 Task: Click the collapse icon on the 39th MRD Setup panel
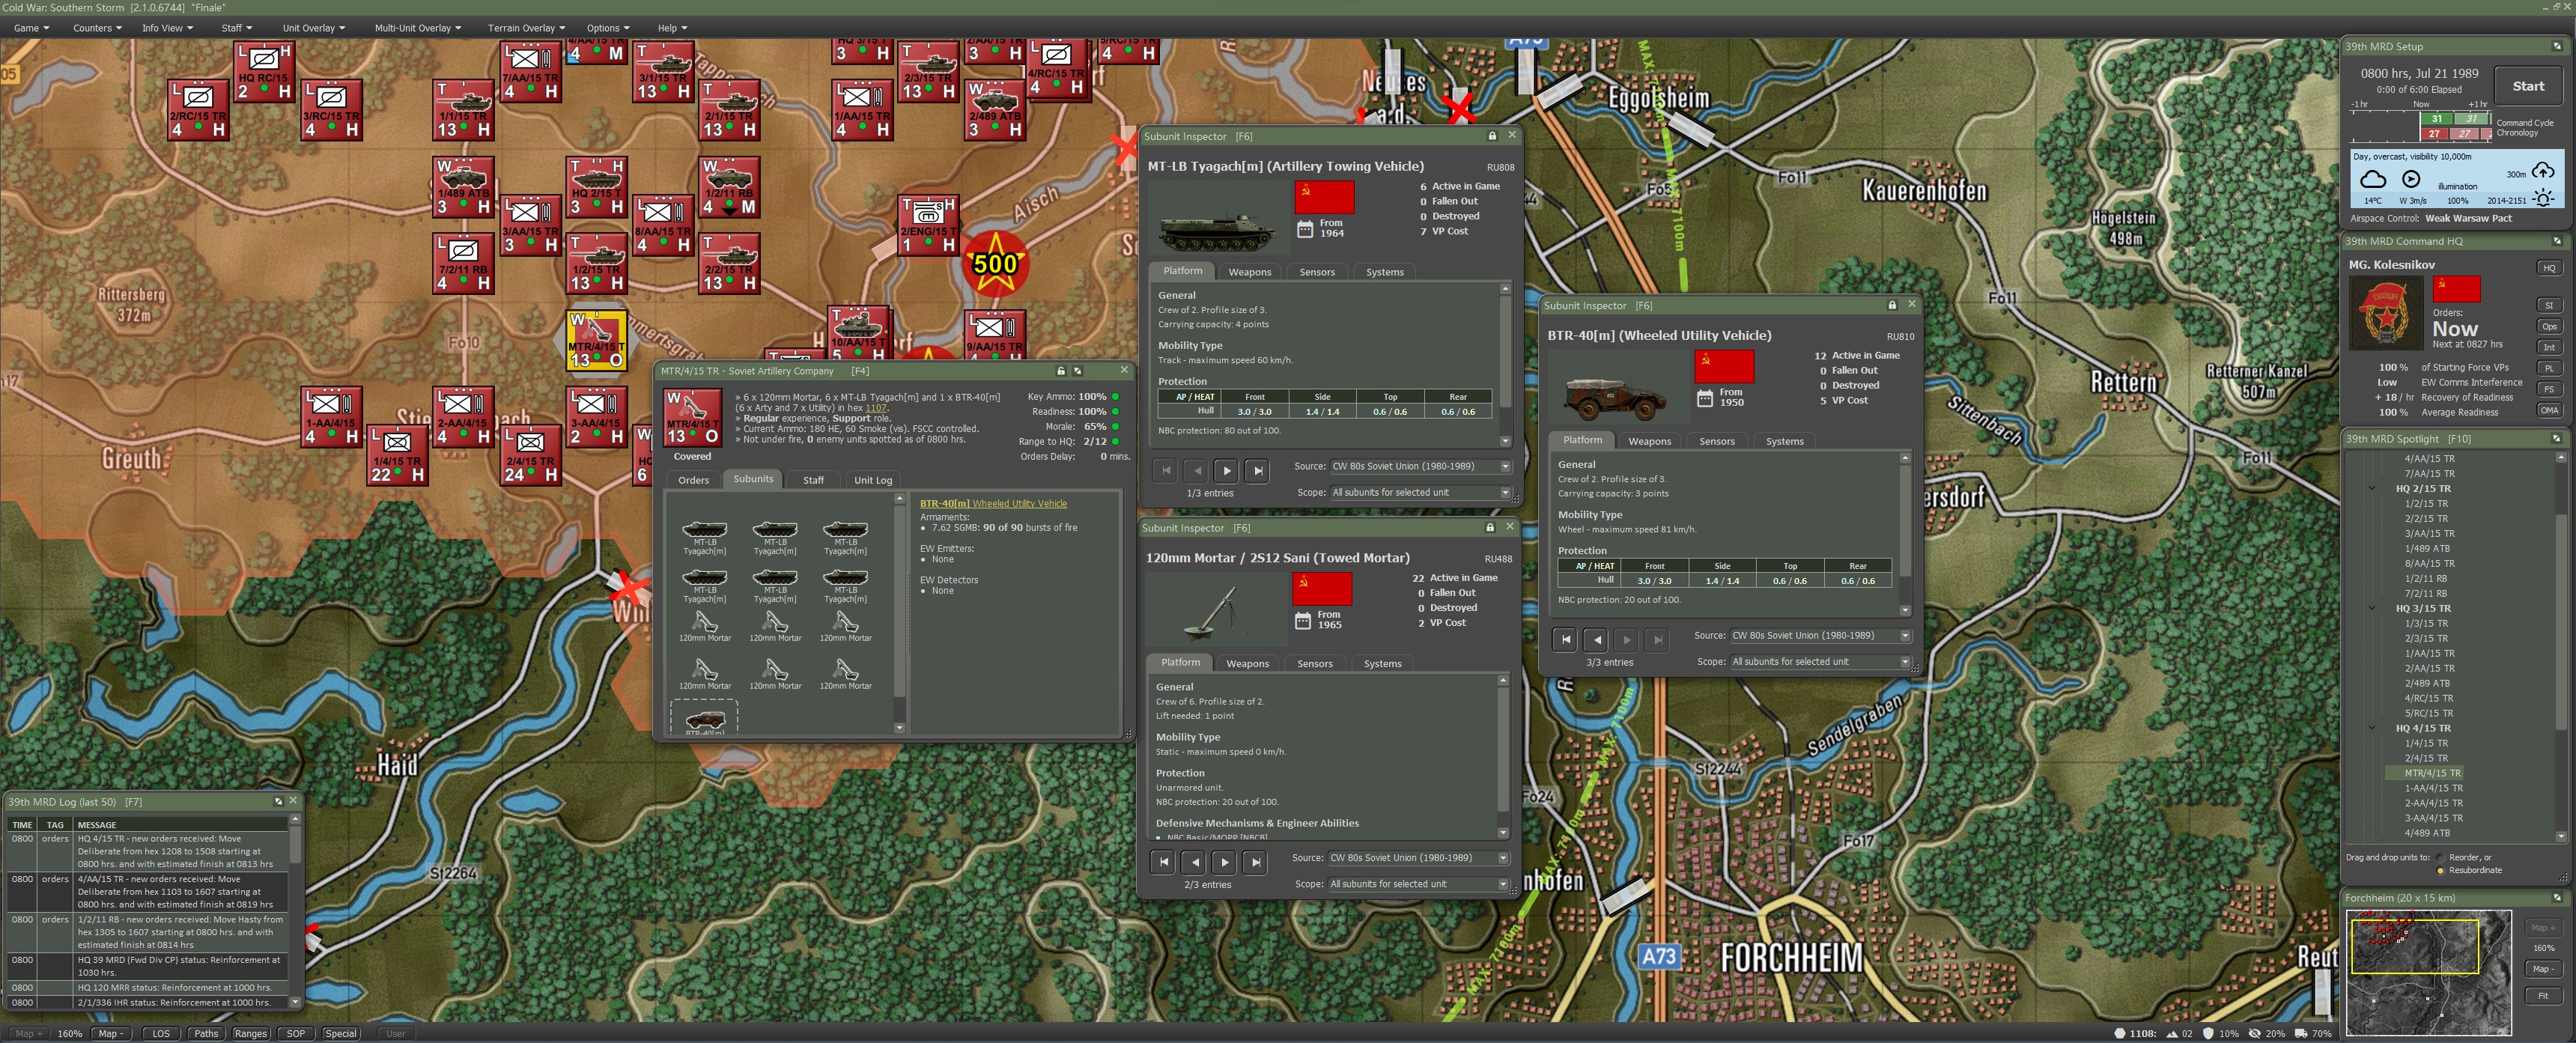[x=2558, y=46]
